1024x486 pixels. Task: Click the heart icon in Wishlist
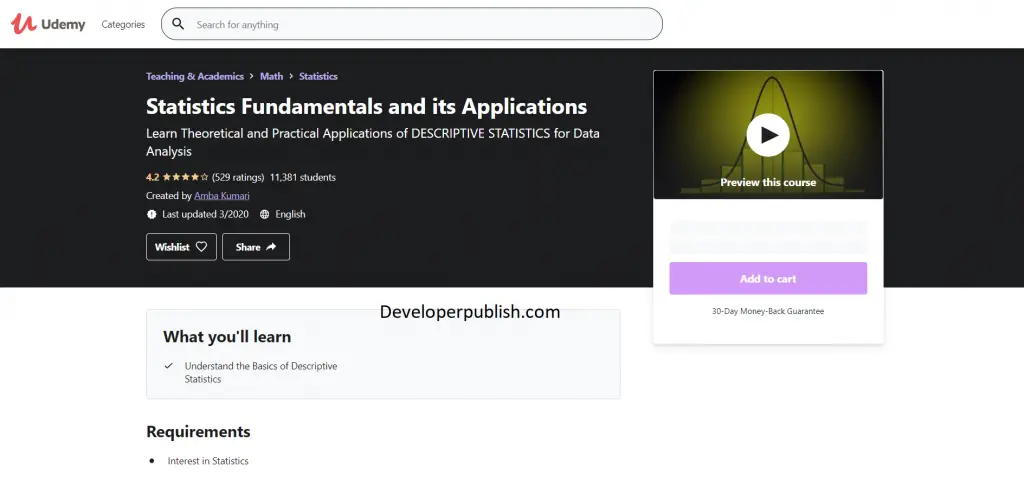click(x=201, y=247)
